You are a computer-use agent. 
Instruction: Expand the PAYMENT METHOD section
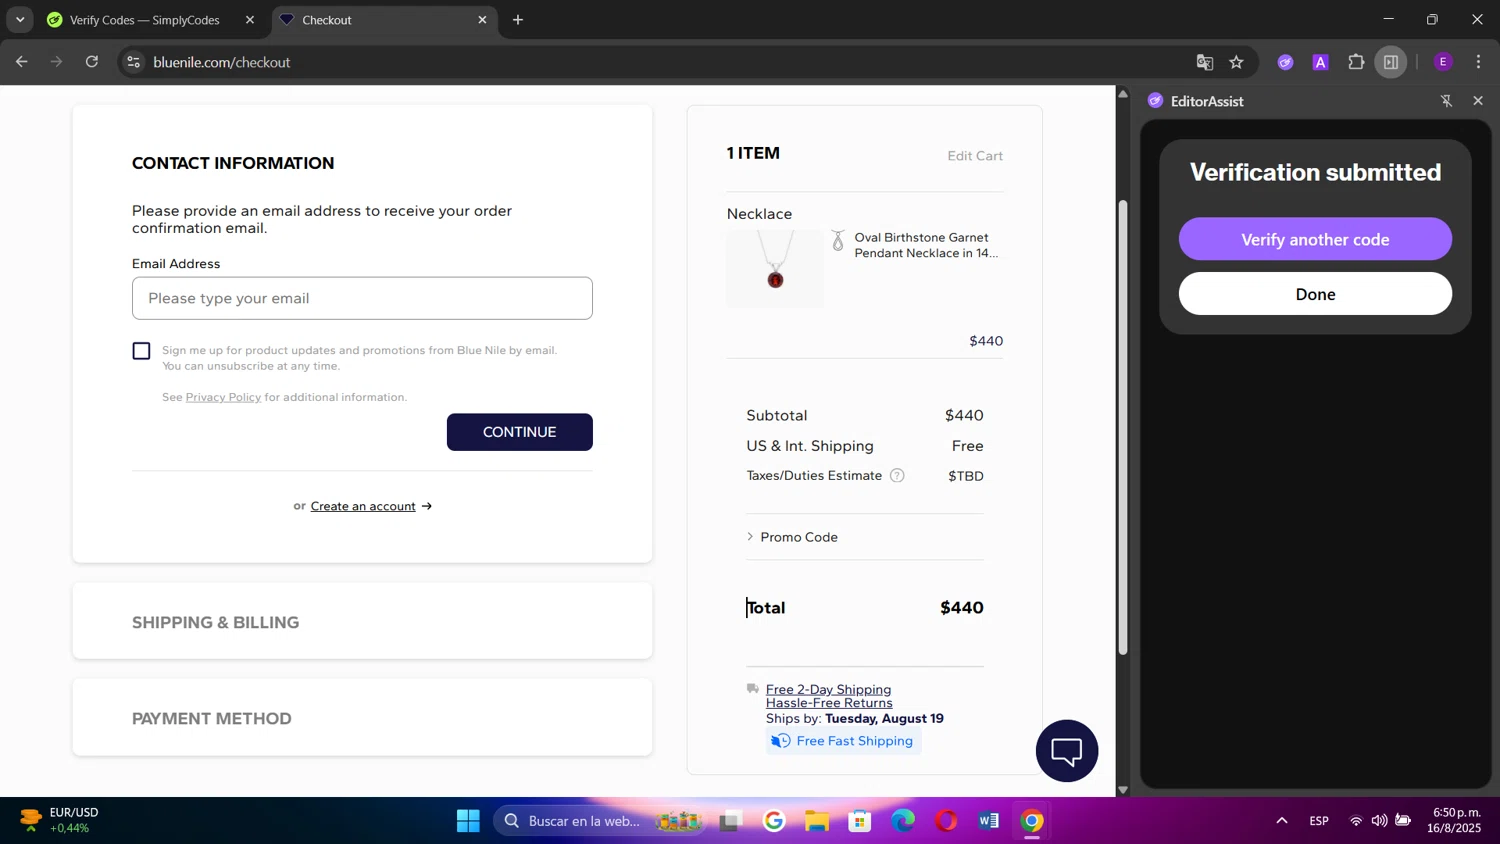click(362, 718)
